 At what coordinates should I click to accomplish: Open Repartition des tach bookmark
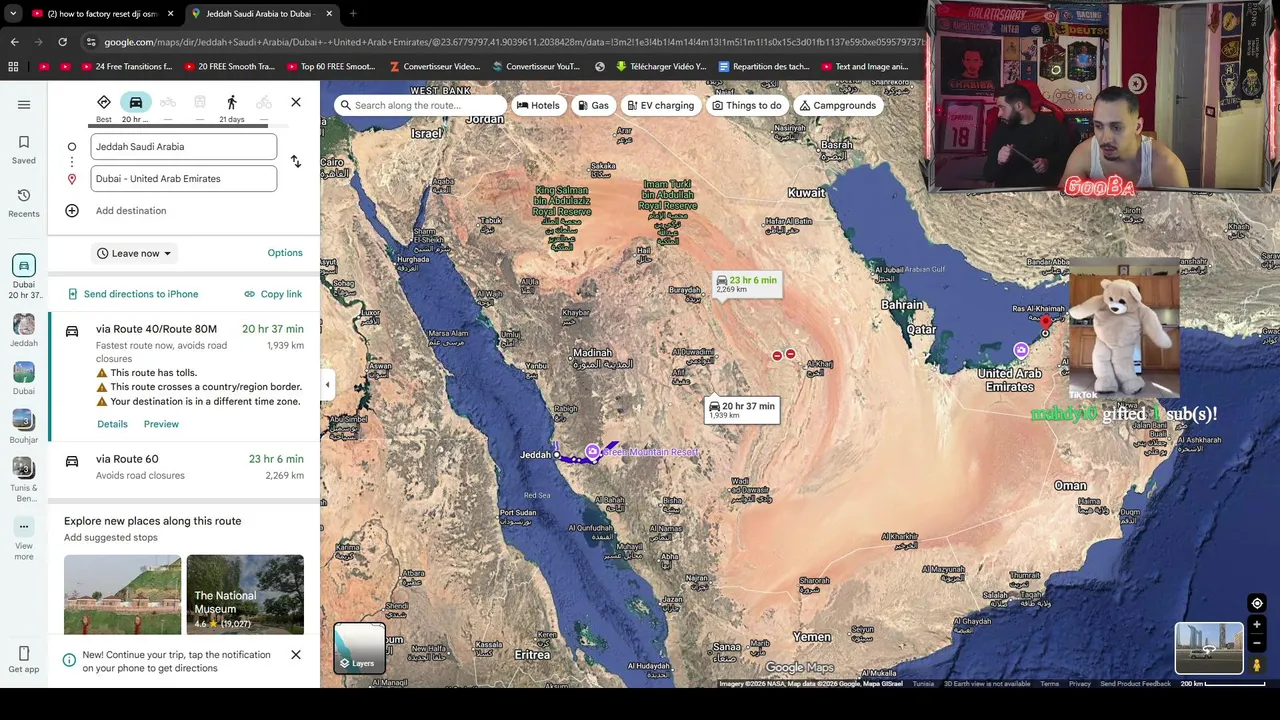pyautogui.click(x=764, y=67)
